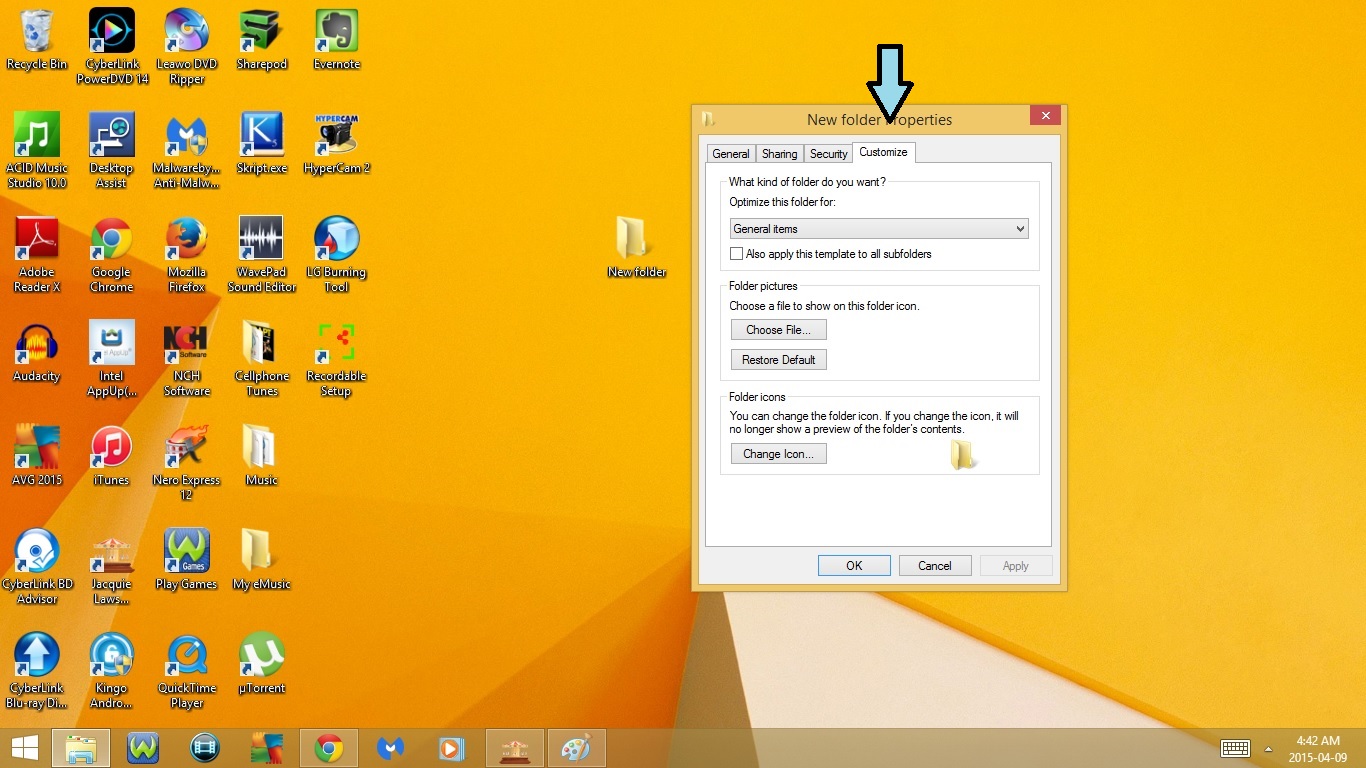The width and height of the screenshot is (1366, 768).
Task: Select the Skript.exe desktop shortcut
Action: 262,143
